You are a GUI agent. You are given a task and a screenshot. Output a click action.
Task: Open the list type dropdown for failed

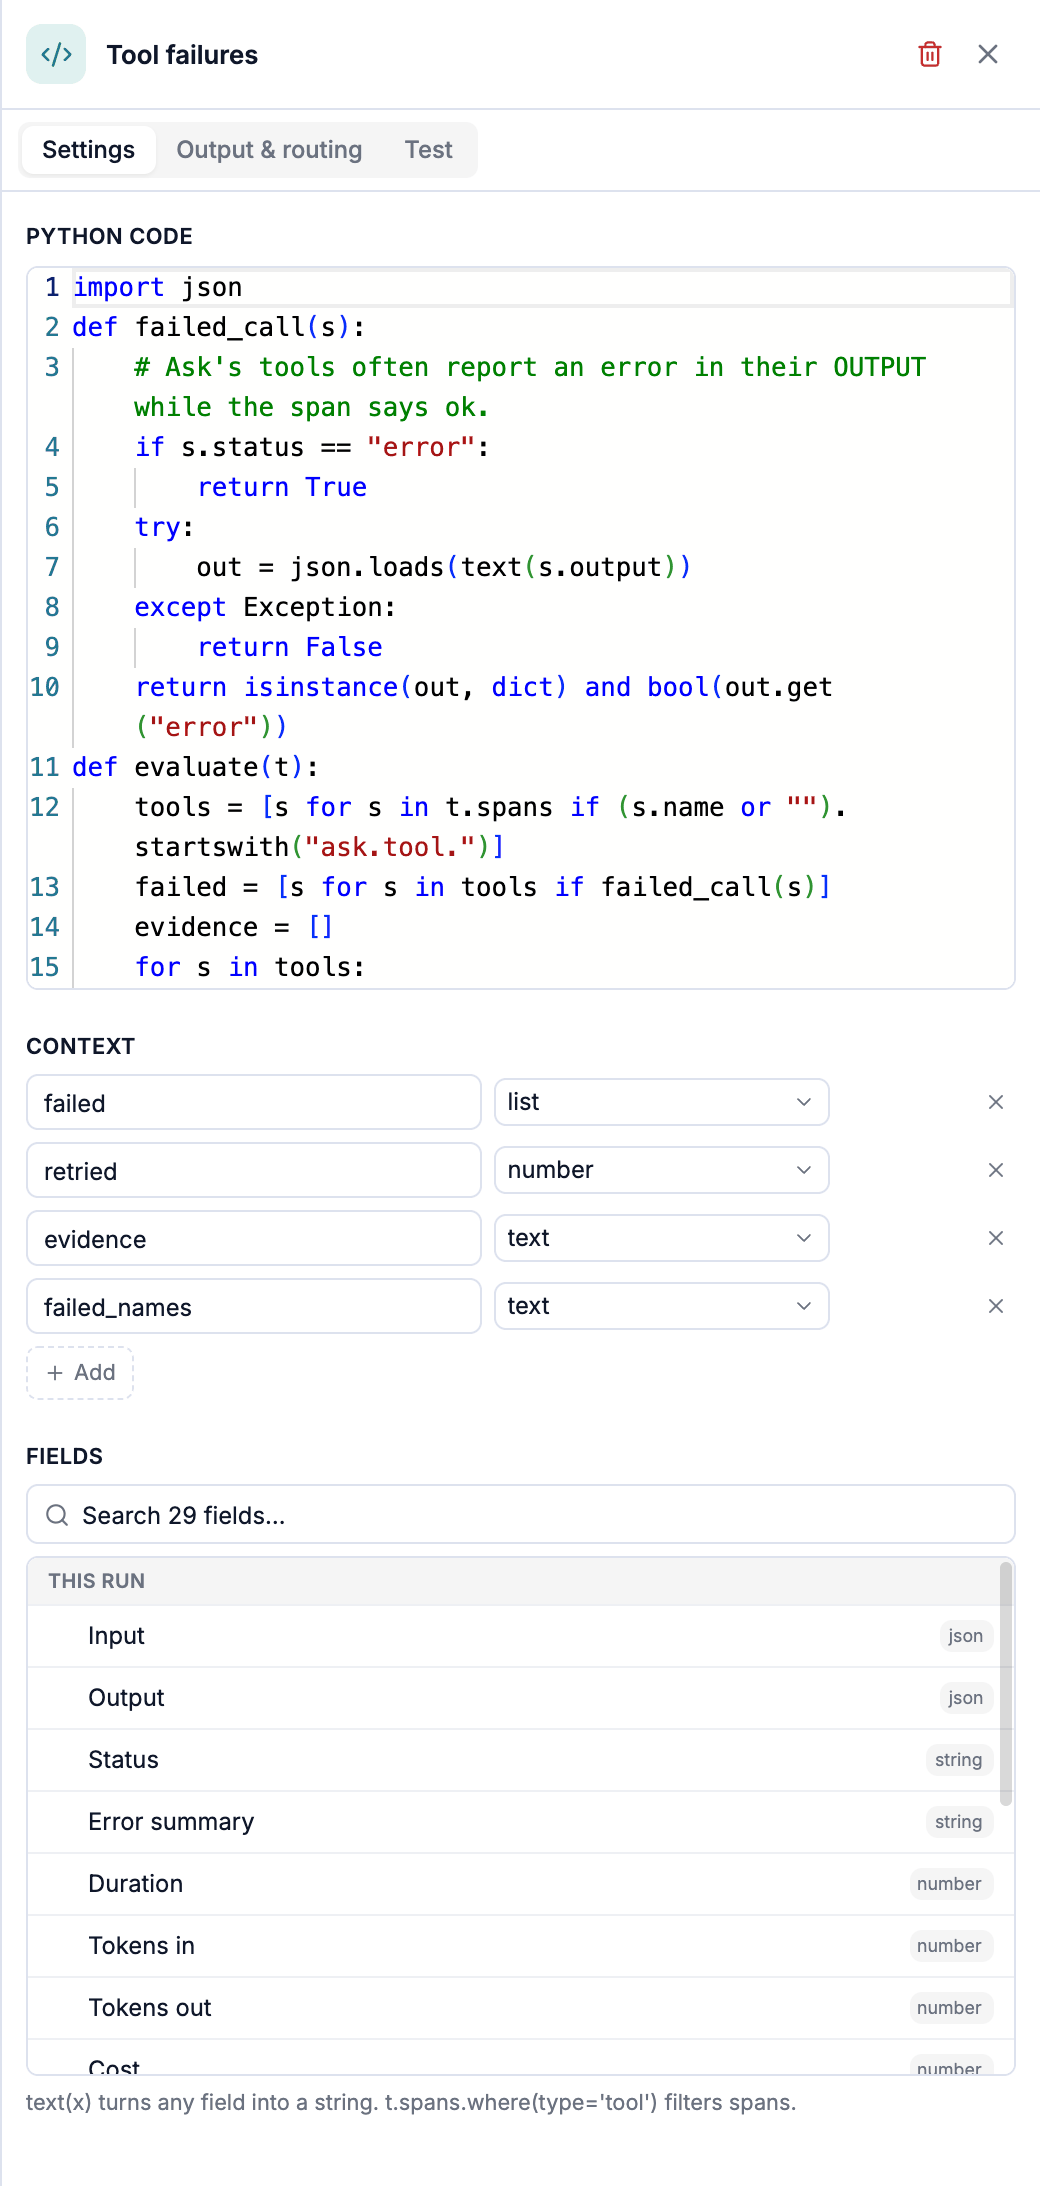[662, 1102]
